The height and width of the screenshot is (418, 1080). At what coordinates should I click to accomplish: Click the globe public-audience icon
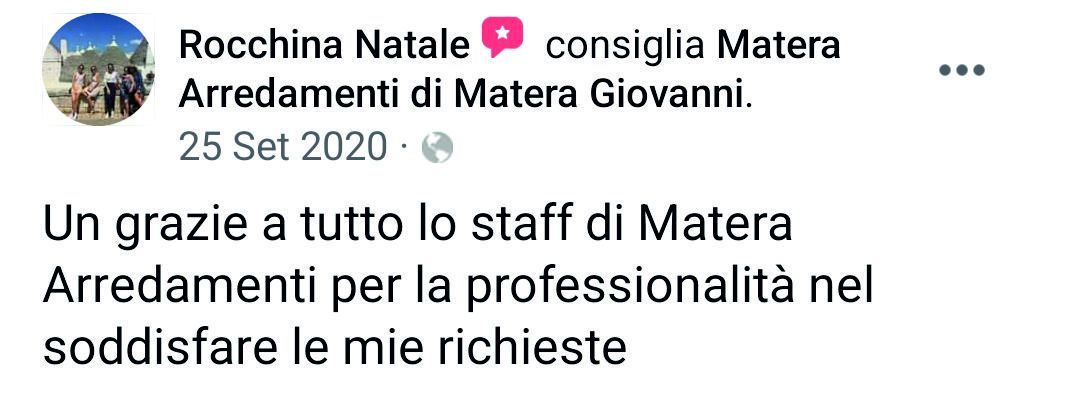coord(437,148)
